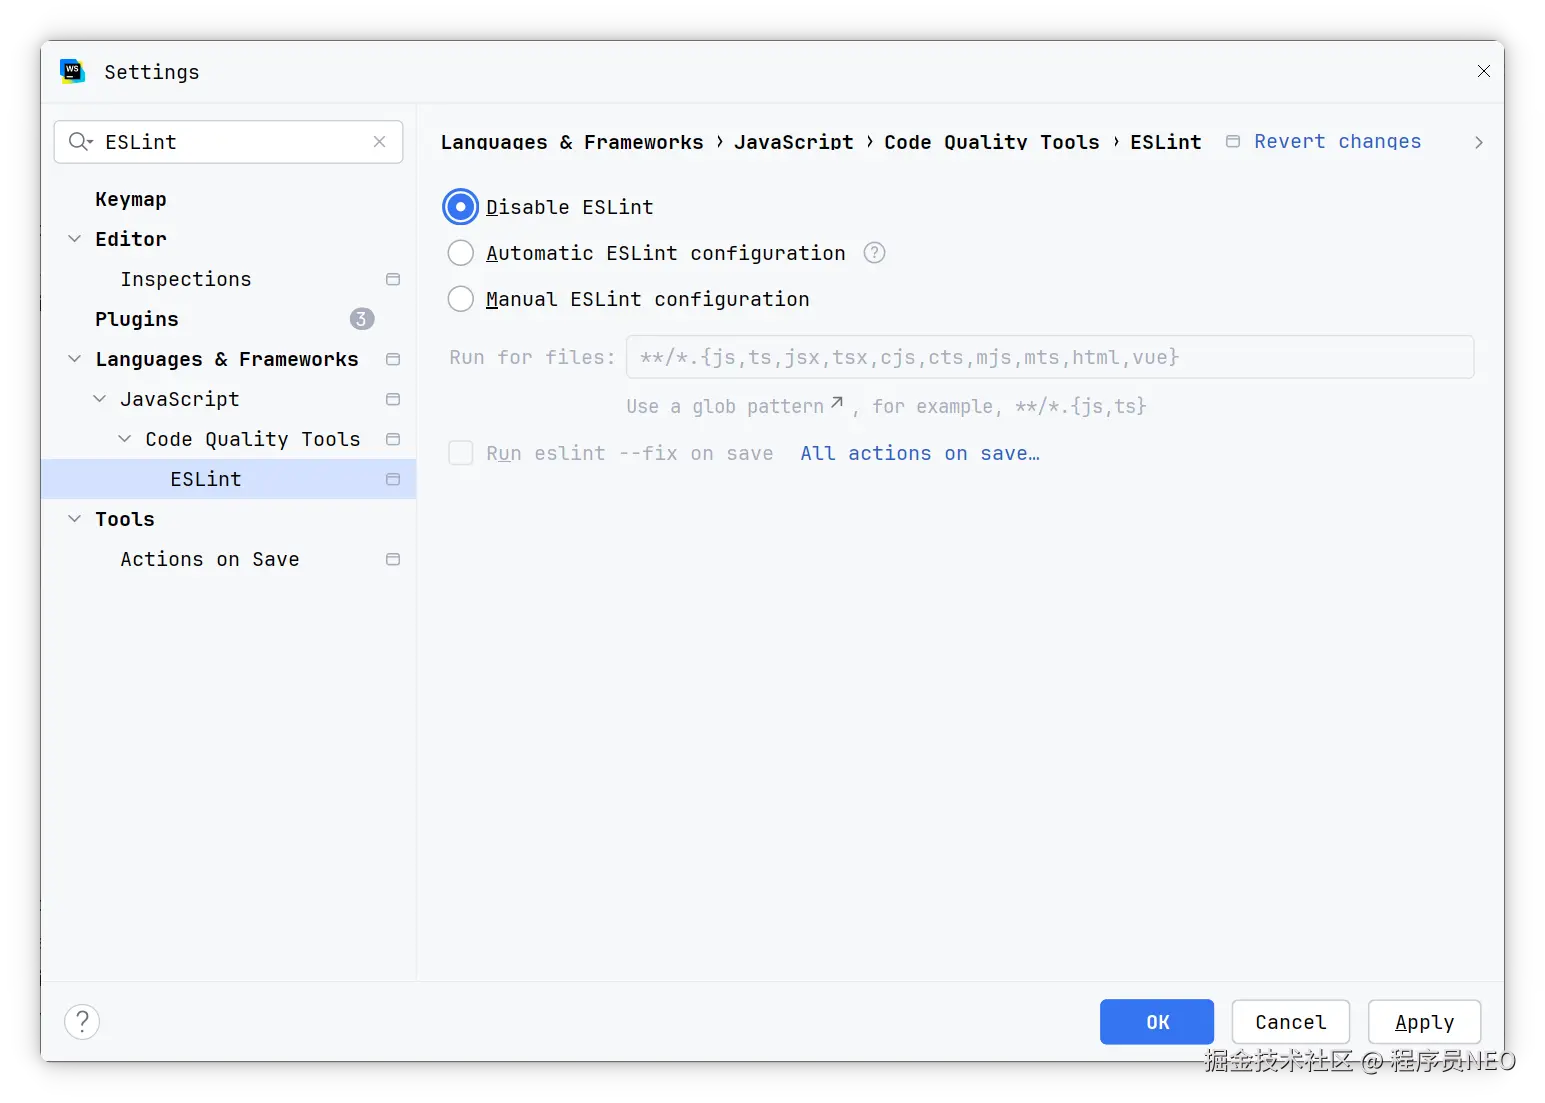Select Automatic ESLint configuration radio button
Viewport: 1545px width, 1103px height.
click(x=460, y=253)
